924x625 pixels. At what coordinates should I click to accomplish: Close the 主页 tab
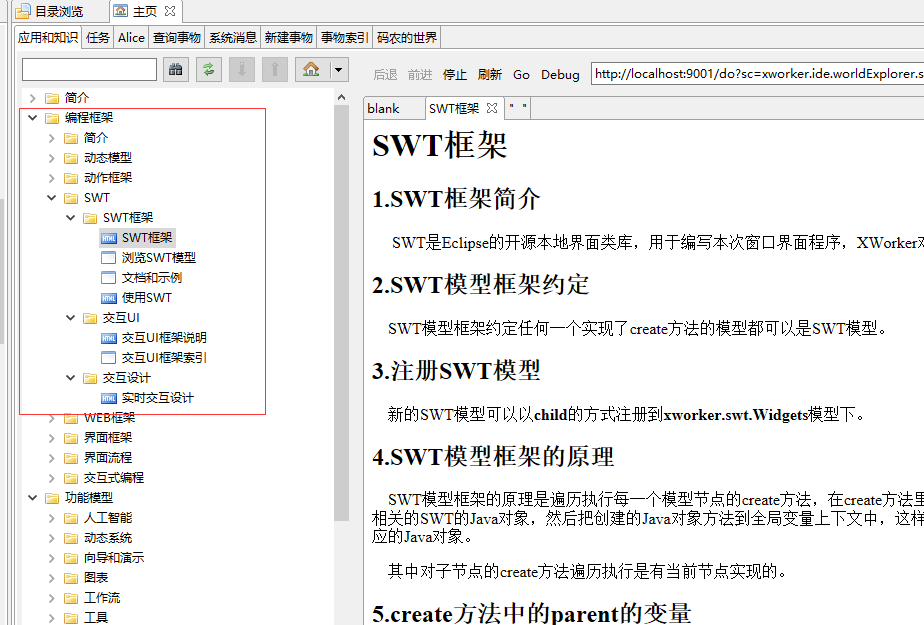(x=170, y=11)
